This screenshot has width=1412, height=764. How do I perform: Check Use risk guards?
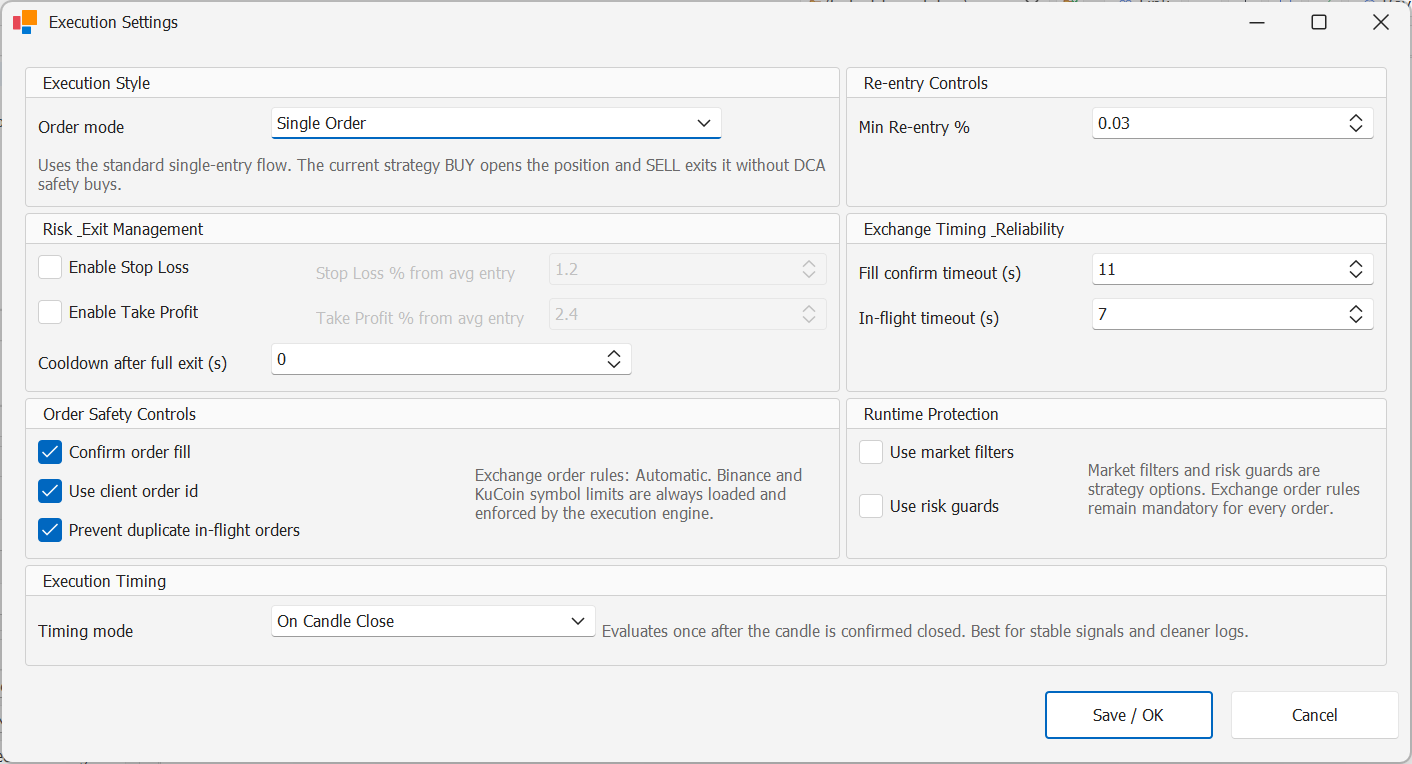[x=871, y=506]
